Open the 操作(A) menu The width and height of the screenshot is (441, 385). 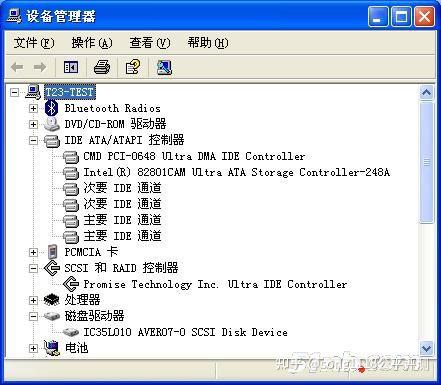click(92, 43)
